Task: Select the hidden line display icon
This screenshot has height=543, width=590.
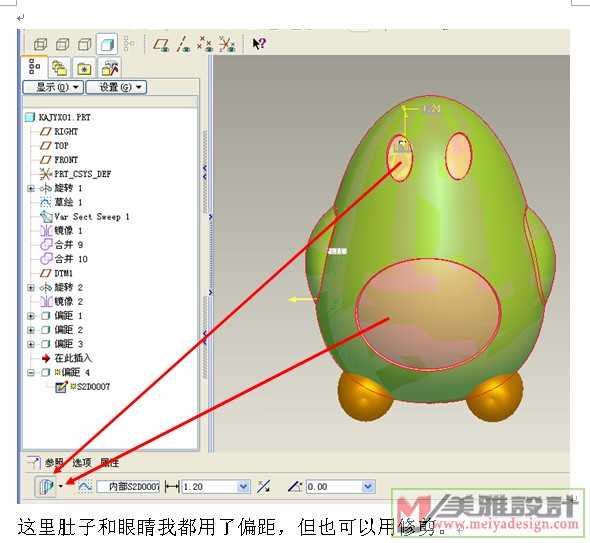Action: (62, 44)
